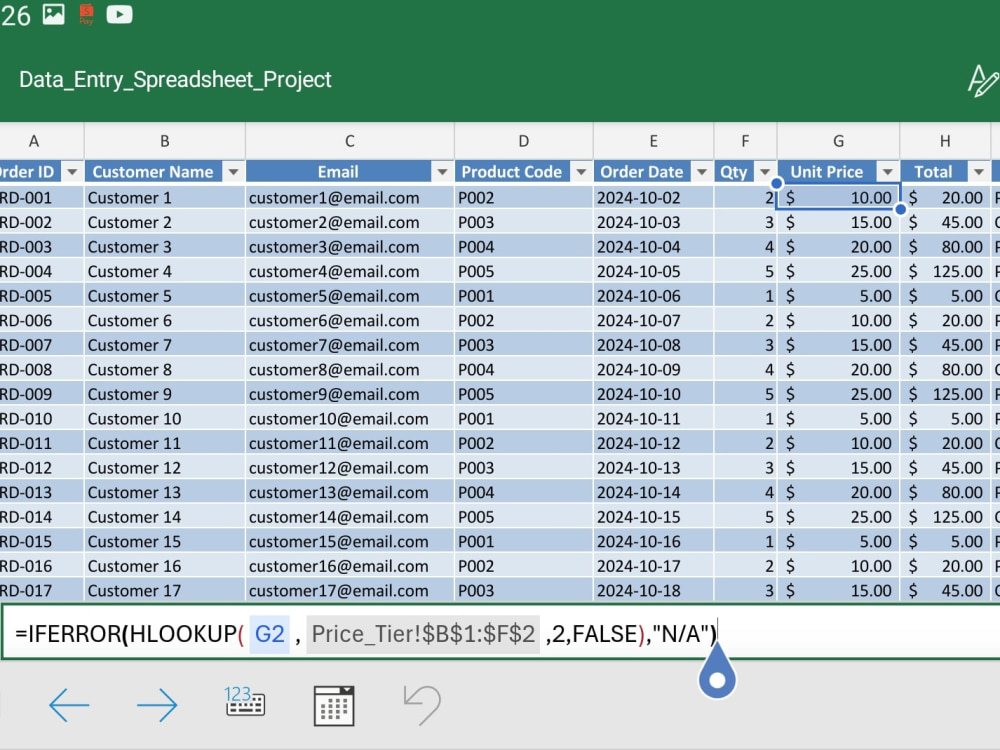Open the date picker calendar icon
The width and height of the screenshot is (1000, 750).
334,705
